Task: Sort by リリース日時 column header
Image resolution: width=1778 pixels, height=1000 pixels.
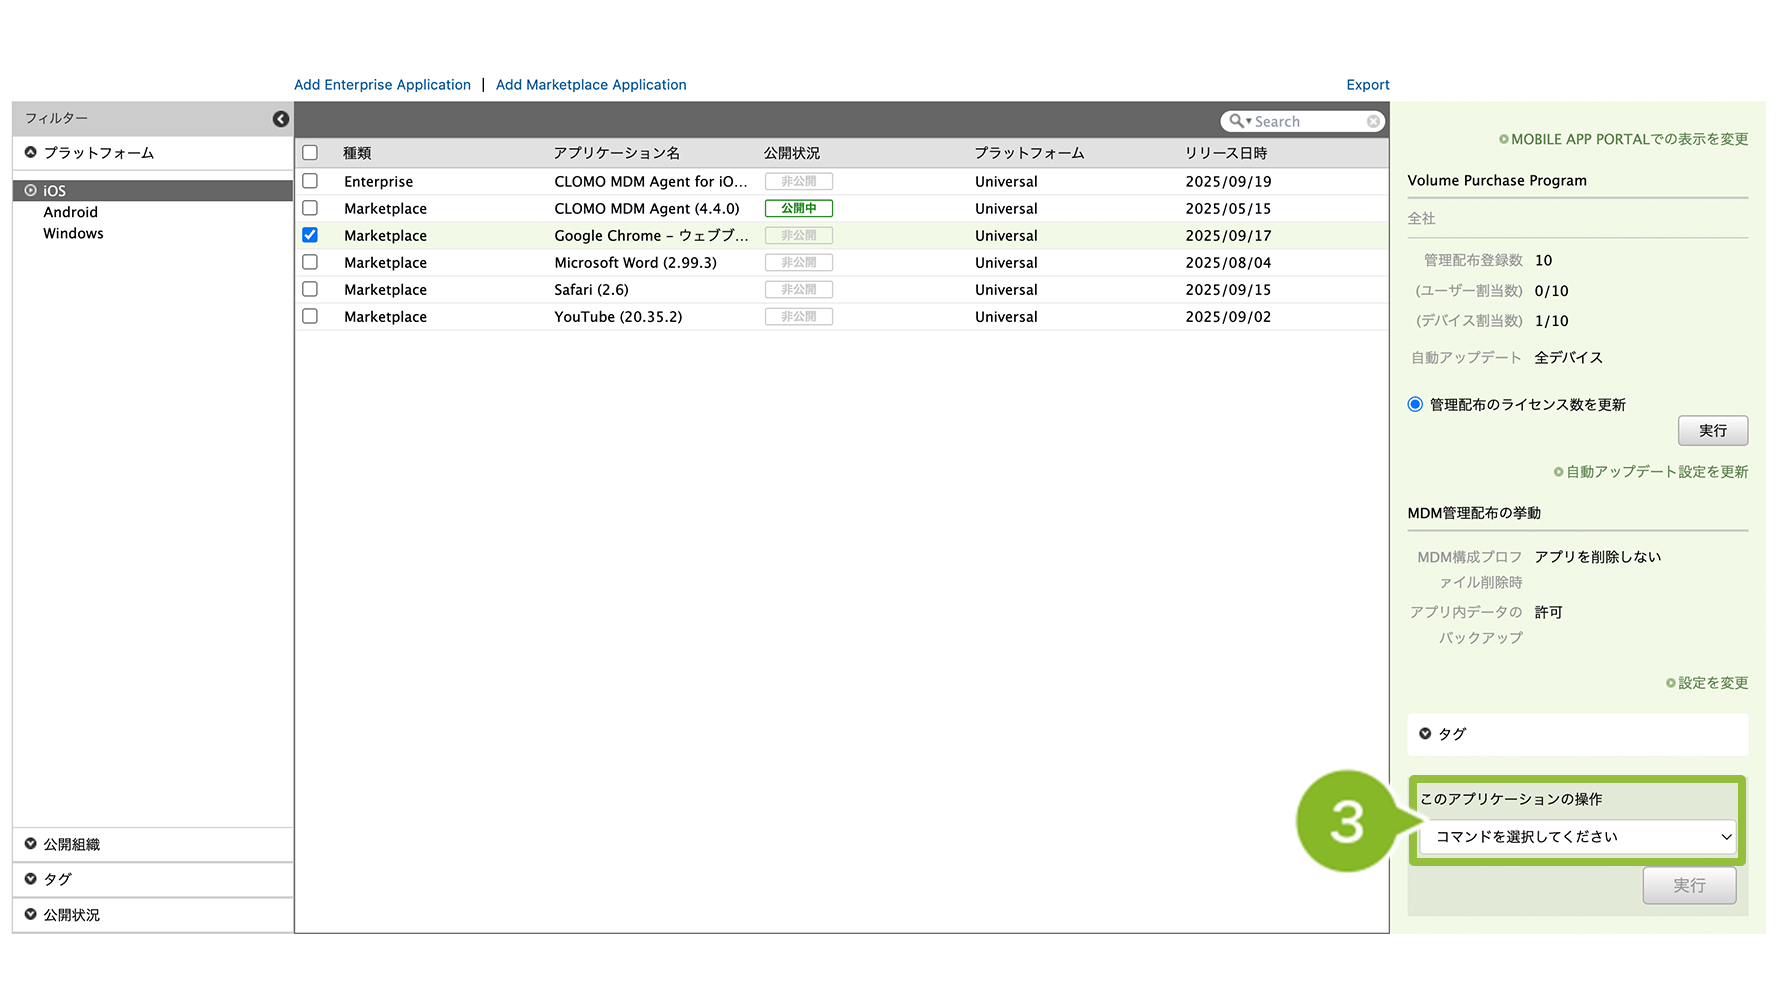Action: click(x=1225, y=153)
